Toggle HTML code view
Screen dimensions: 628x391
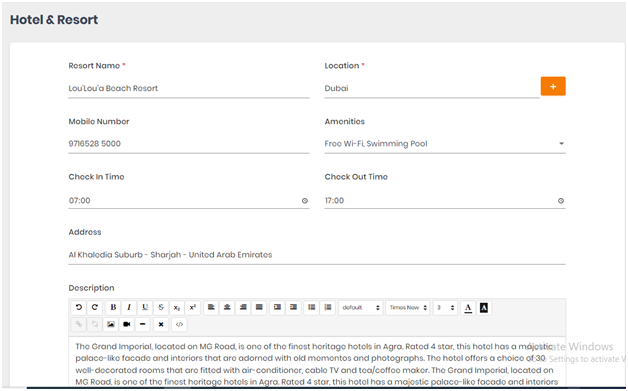pos(179,324)
